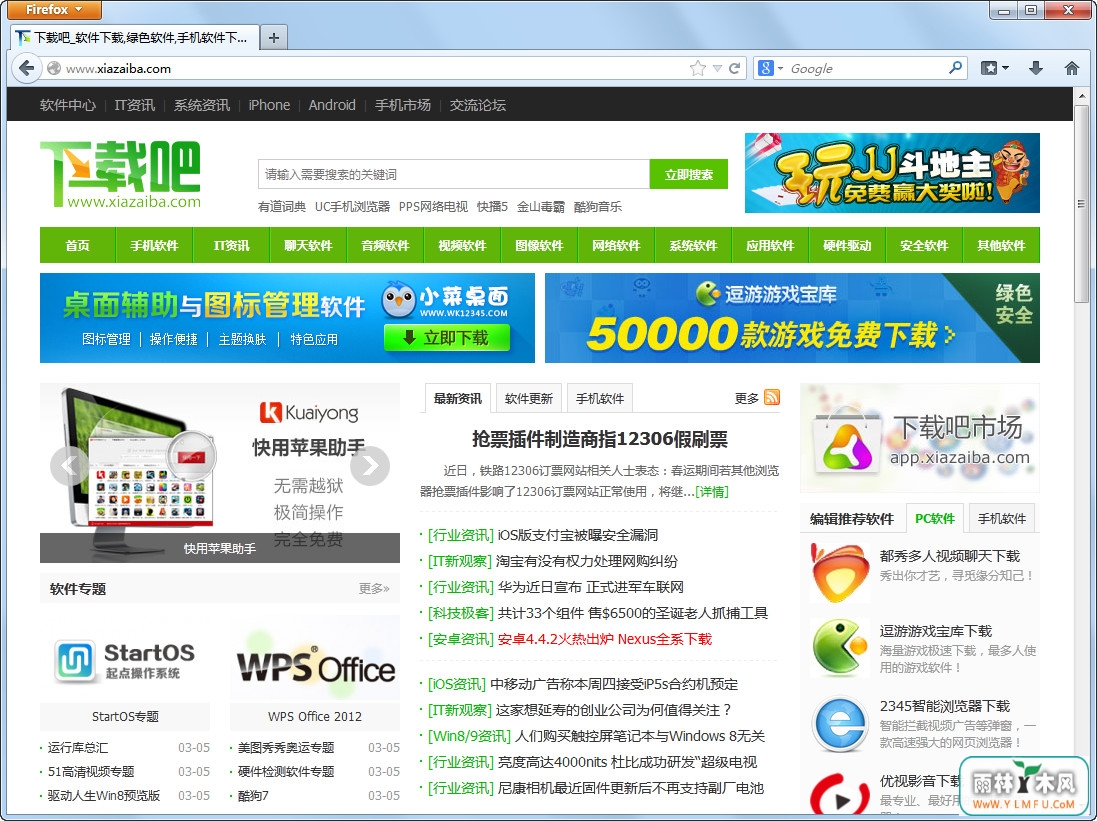This screenshot has width=1097, height=821.
Task: Click the 都秀多人视频聊天 app icon
Action: pyautogui.click(x=840, y=573)
